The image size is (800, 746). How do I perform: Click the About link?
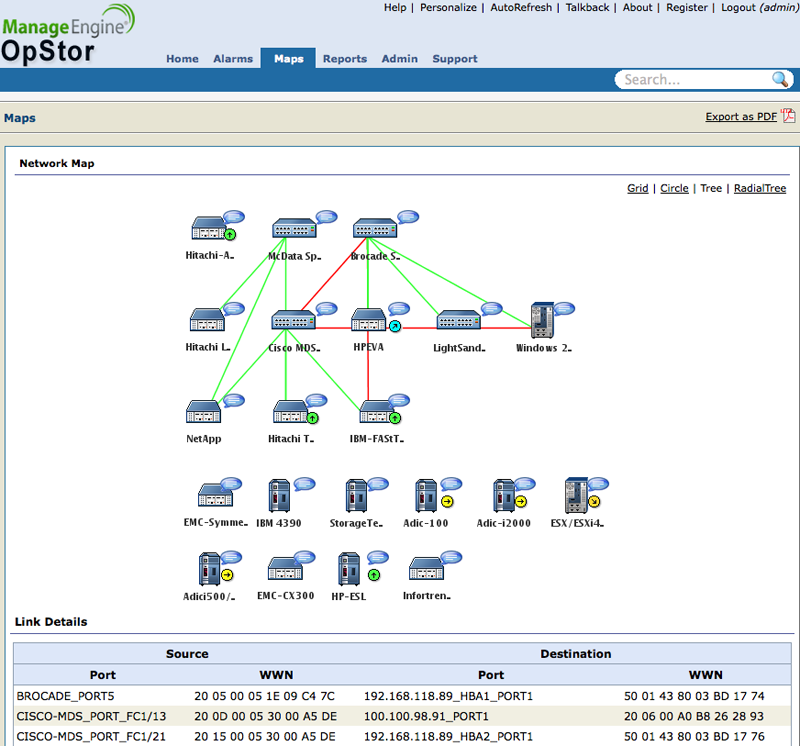(637, 8)
